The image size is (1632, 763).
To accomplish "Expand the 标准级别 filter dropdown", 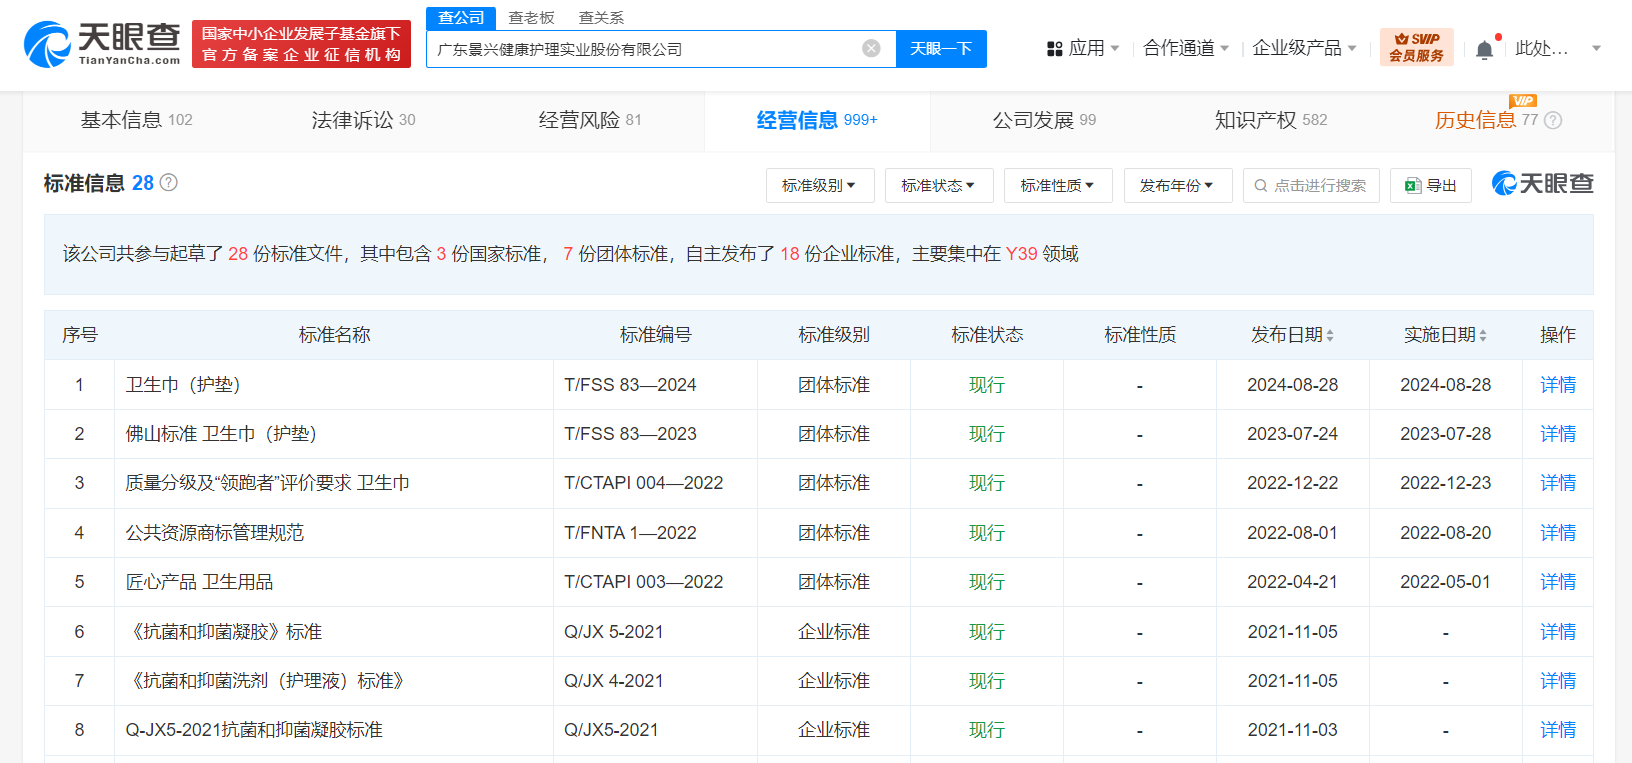I will click(x=819, y=186).
